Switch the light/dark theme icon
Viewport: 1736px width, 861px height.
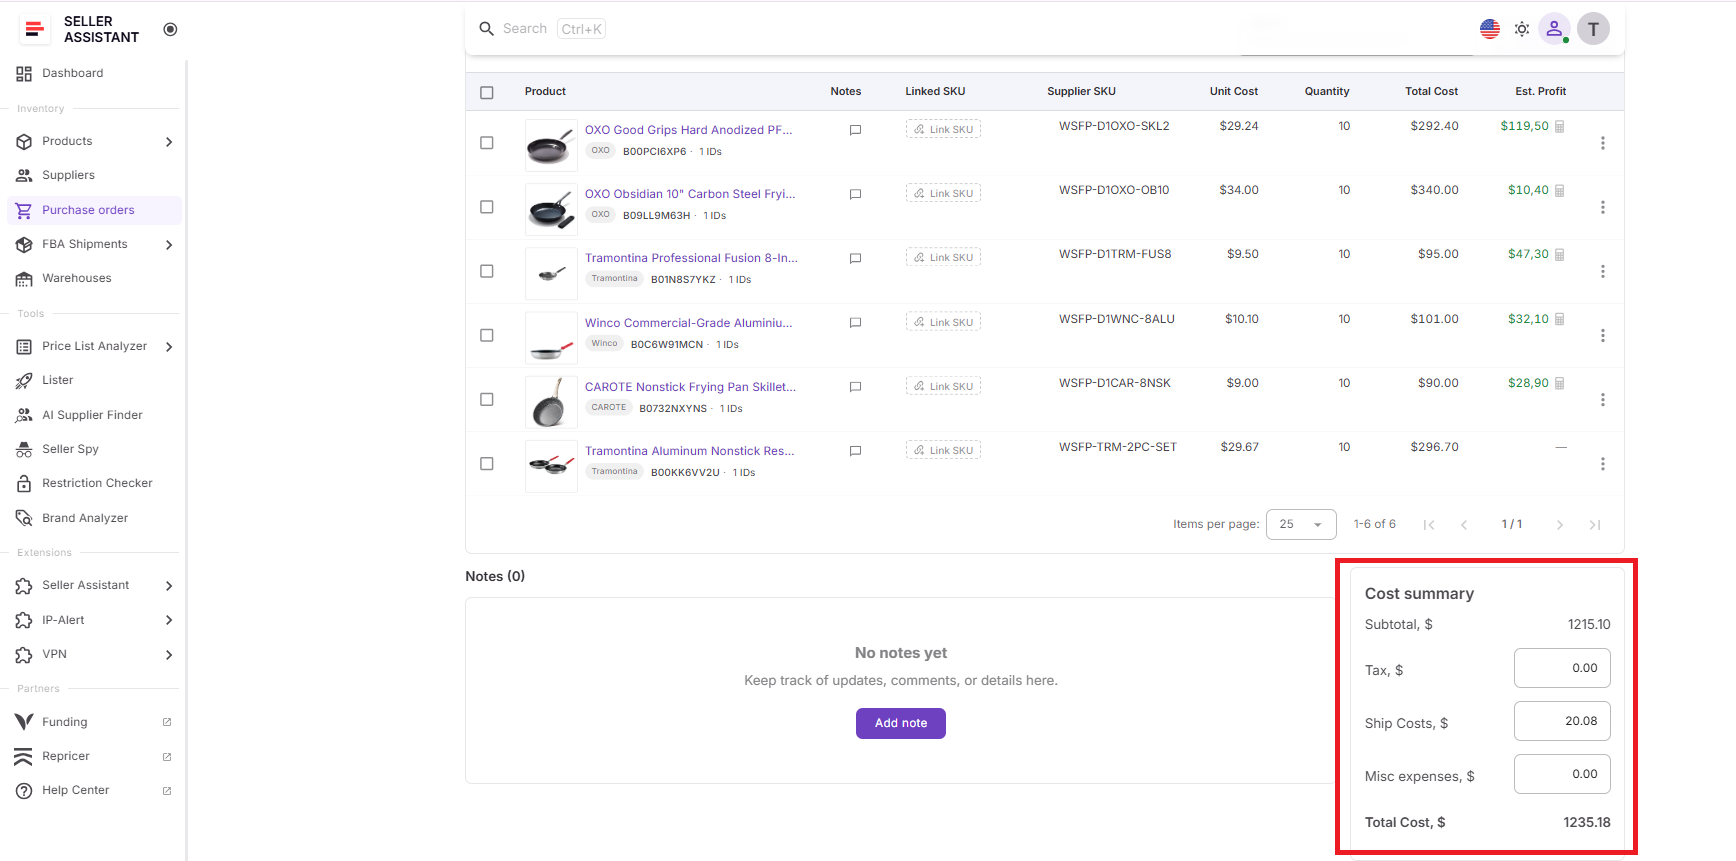pos(1522,29)
